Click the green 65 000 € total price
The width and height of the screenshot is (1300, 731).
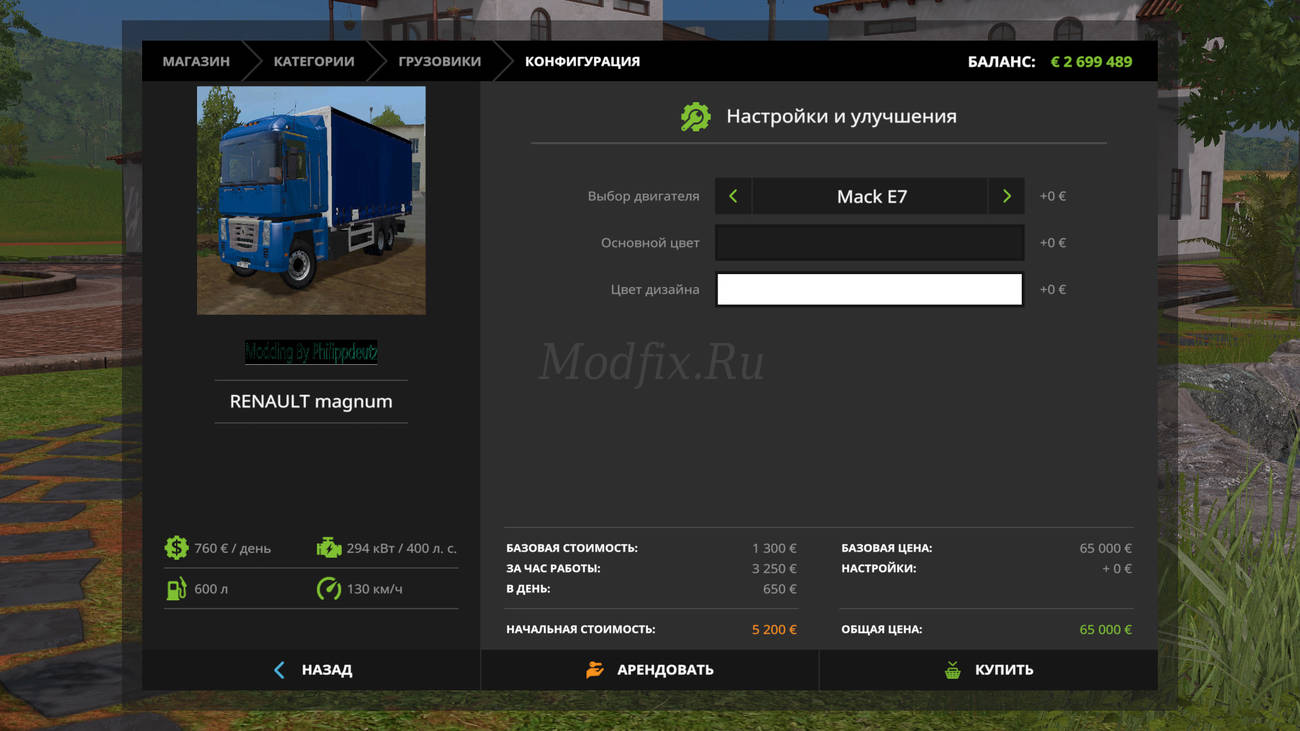pyautogui.click(x=1105, y=629)
